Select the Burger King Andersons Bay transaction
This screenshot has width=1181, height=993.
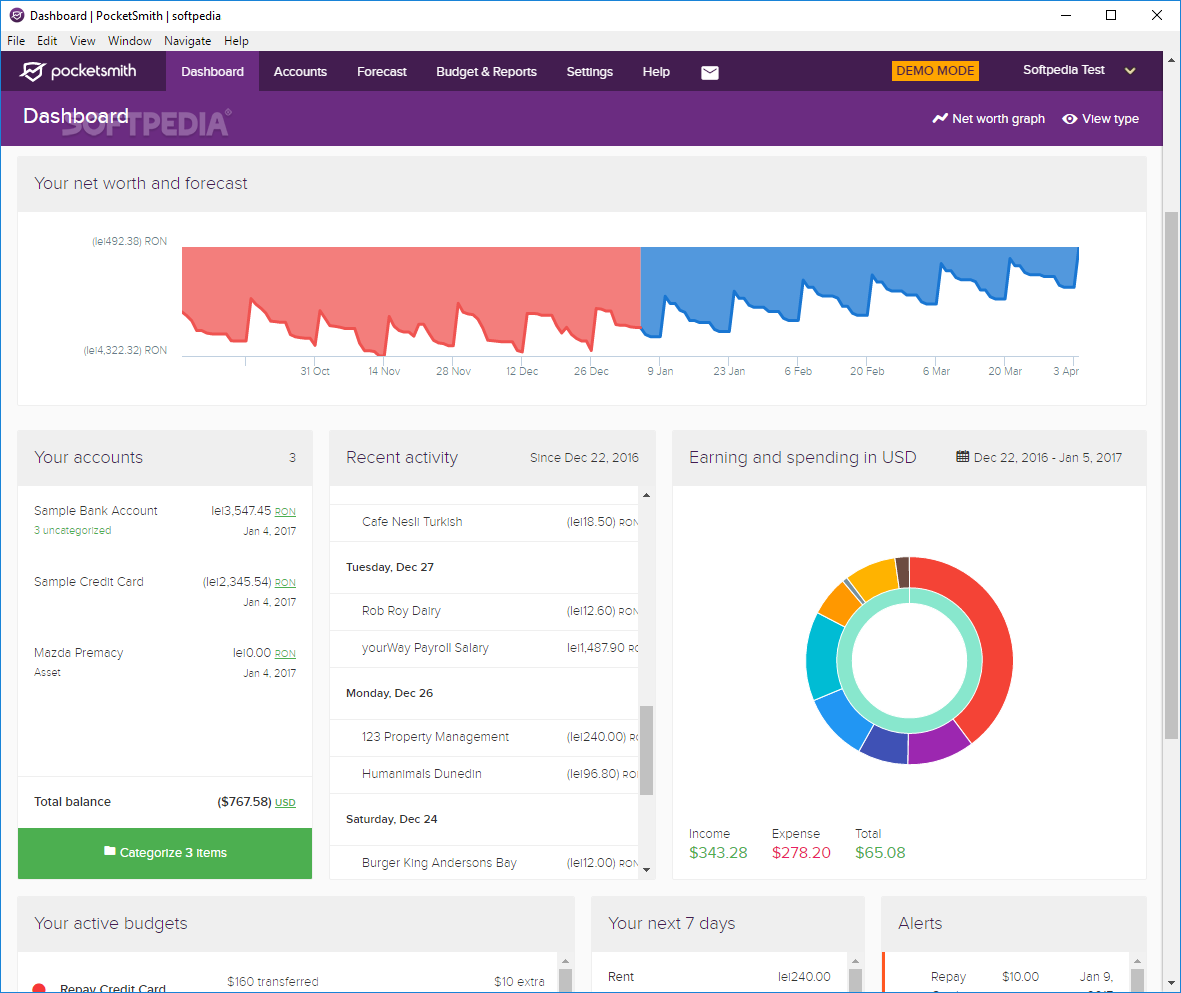(x=484, y=863)
